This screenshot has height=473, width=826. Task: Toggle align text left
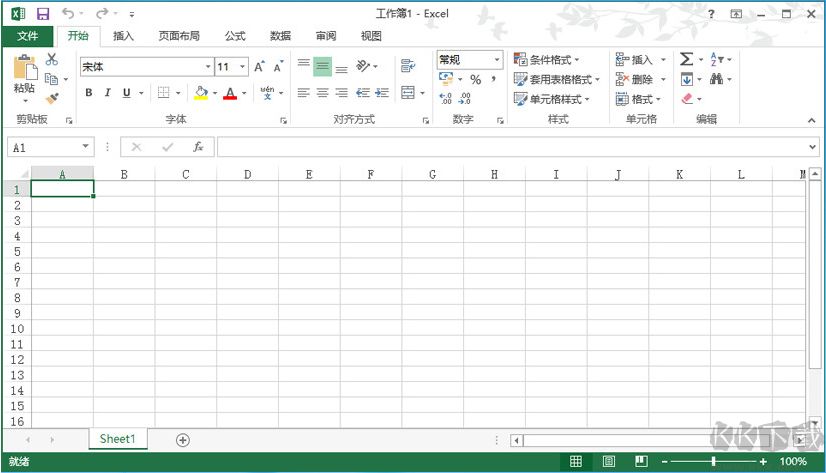tap(303, 93)
